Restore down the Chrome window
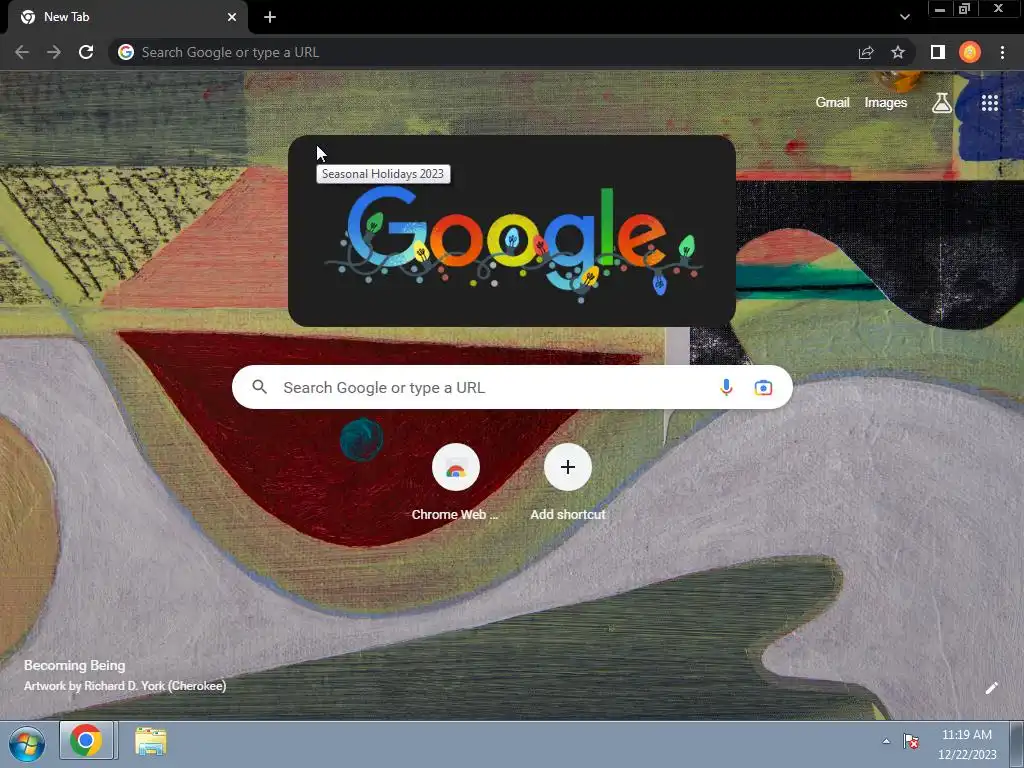The image size is (1024, 768). [964, 9]
